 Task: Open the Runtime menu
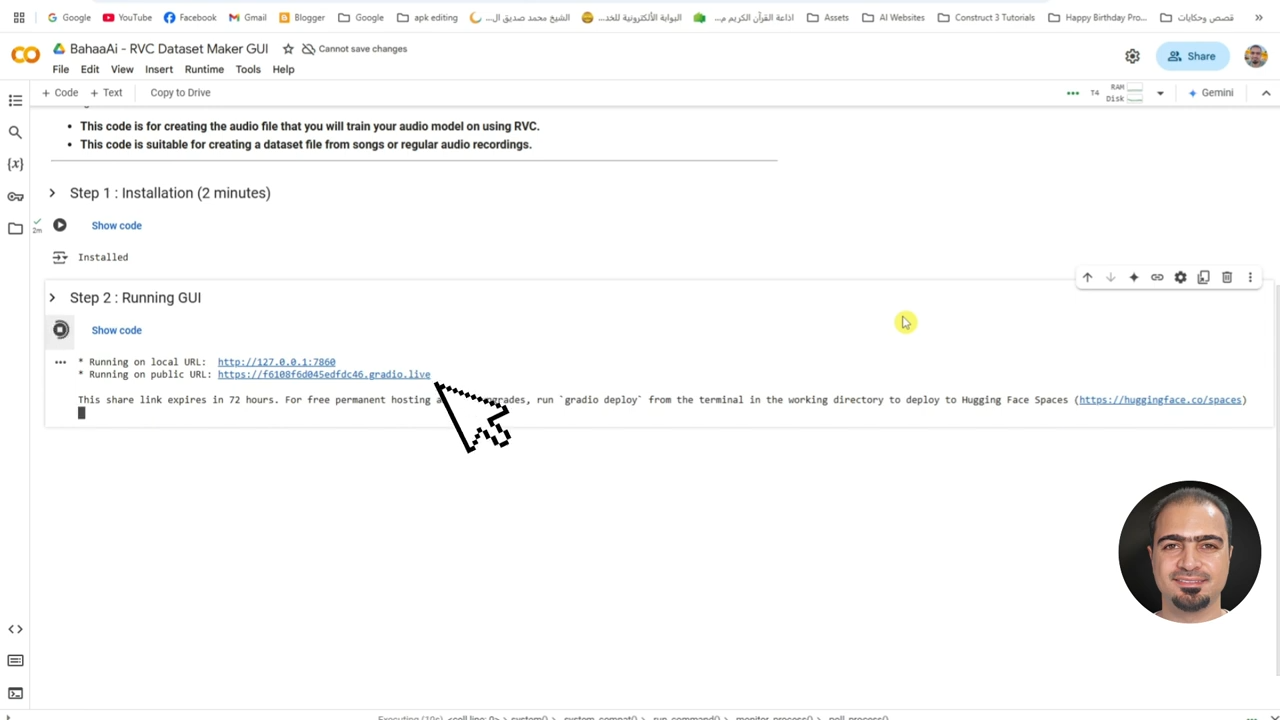(204, 69)
